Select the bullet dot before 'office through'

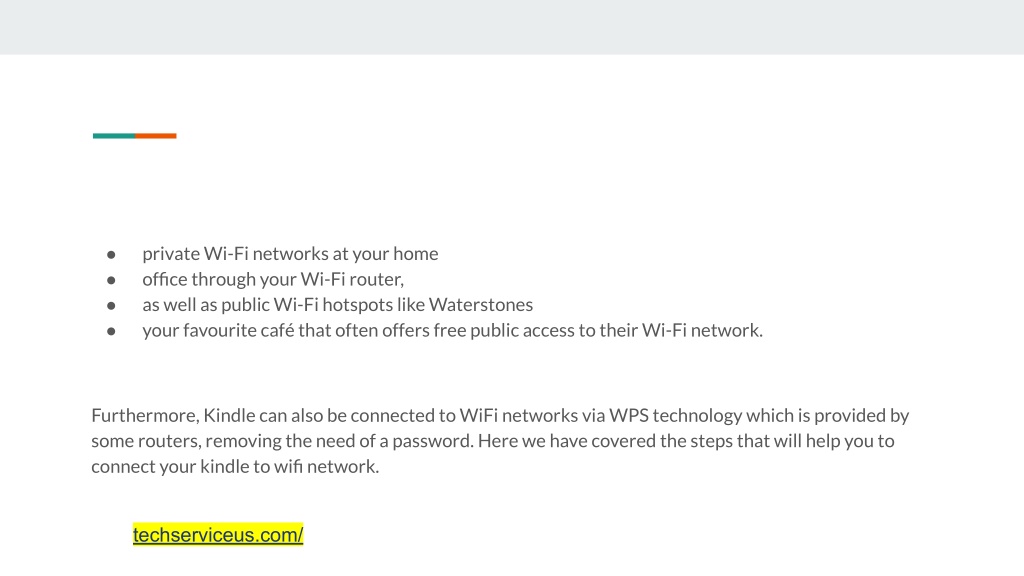(111, 280)
